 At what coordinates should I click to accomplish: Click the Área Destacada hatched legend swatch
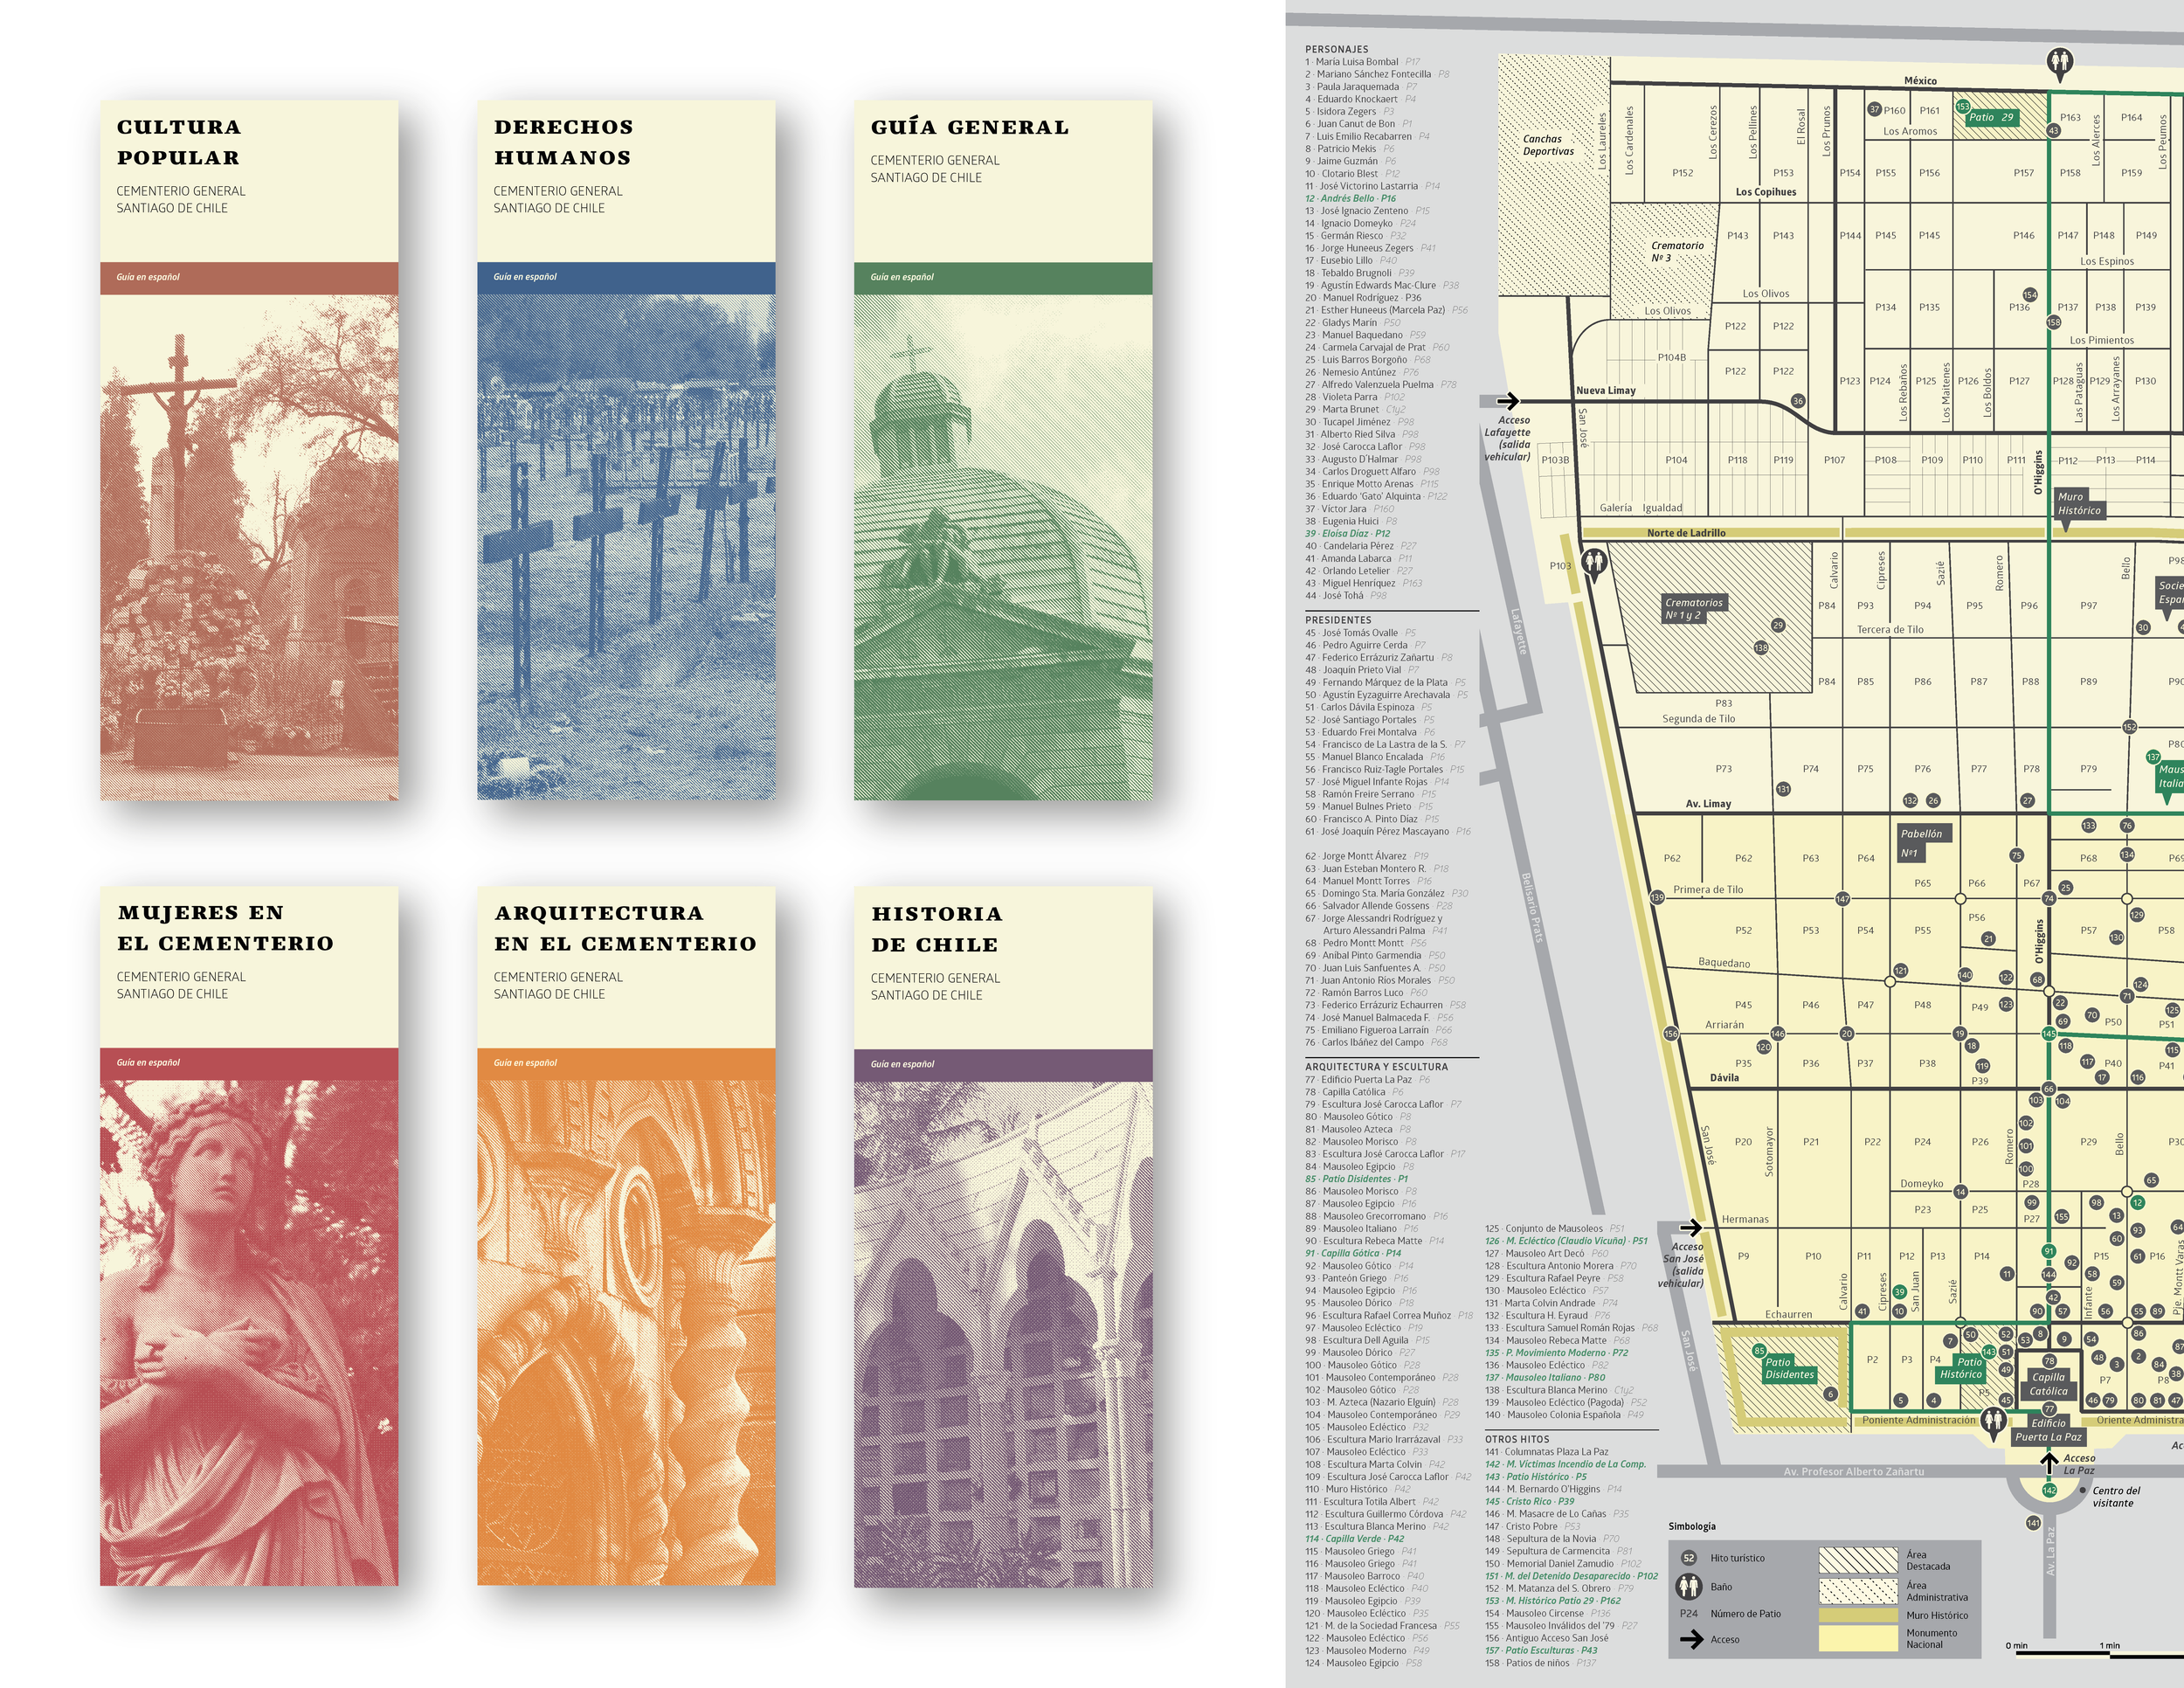pyautogui.click(x=1858, y=1560)
